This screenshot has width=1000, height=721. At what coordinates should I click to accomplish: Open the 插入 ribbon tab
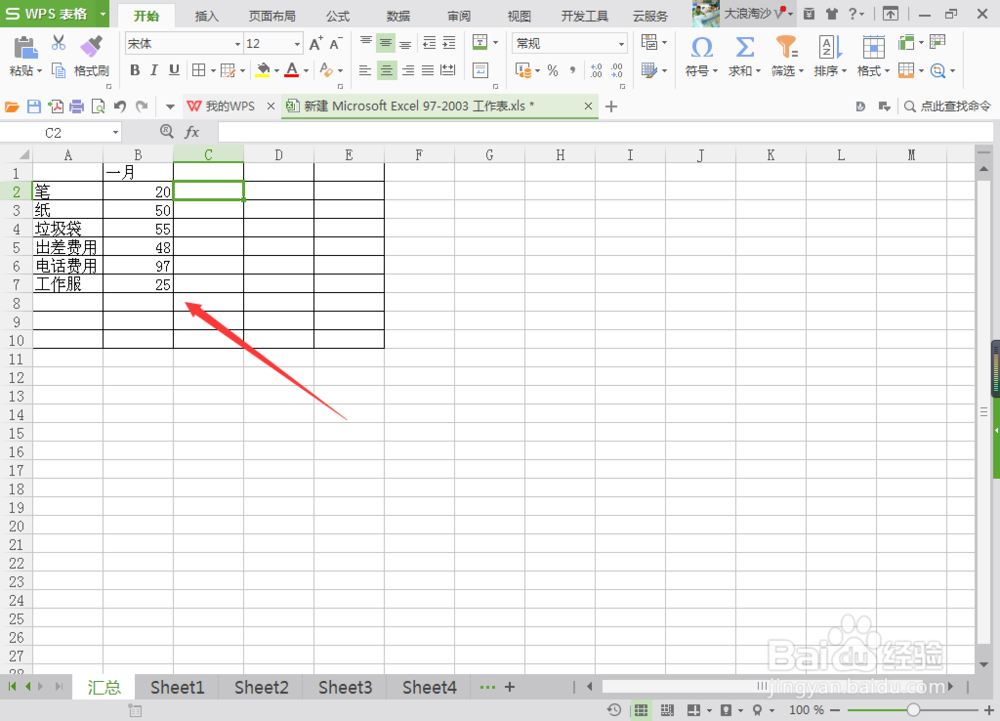pyautogui.click(x=206, y=16)
